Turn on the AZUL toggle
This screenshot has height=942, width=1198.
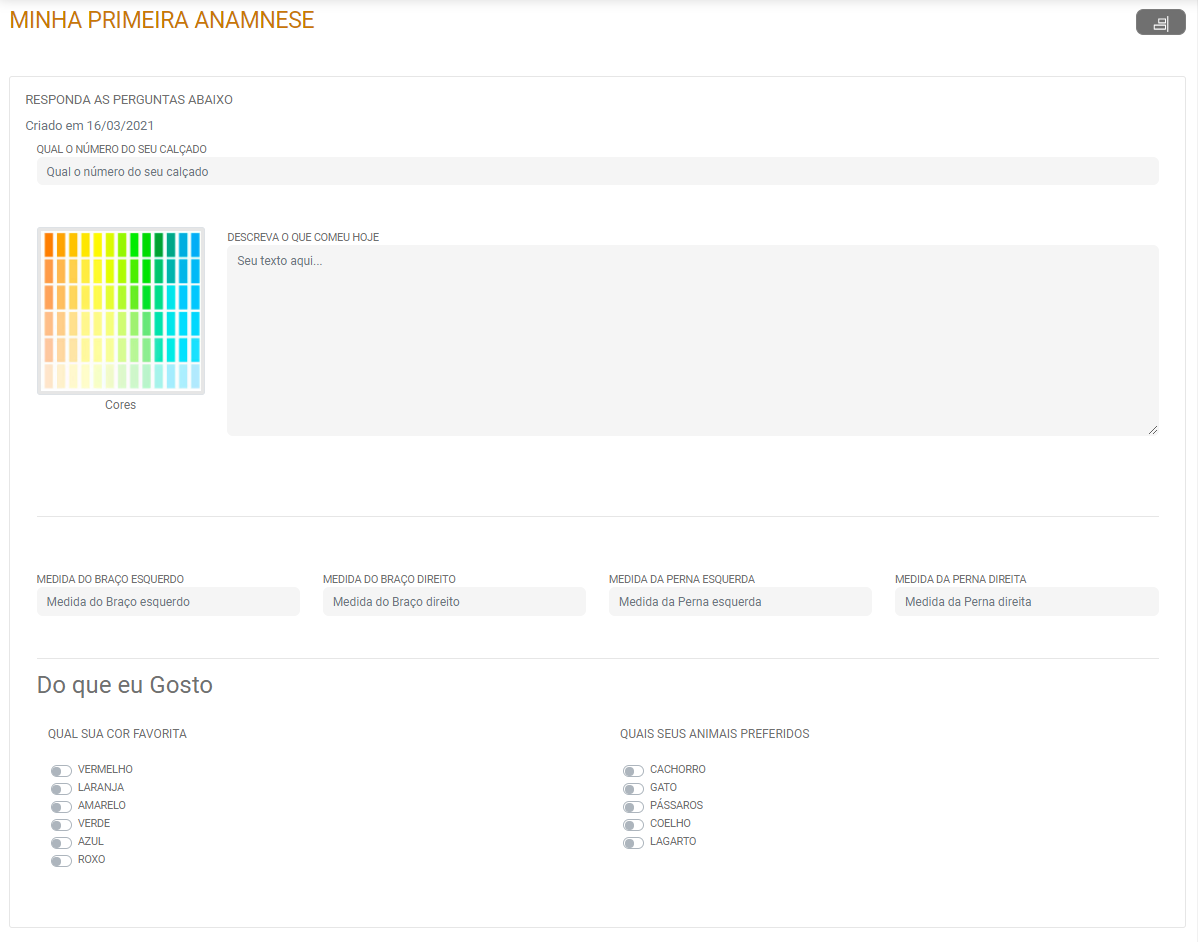[x=61, y=843]
